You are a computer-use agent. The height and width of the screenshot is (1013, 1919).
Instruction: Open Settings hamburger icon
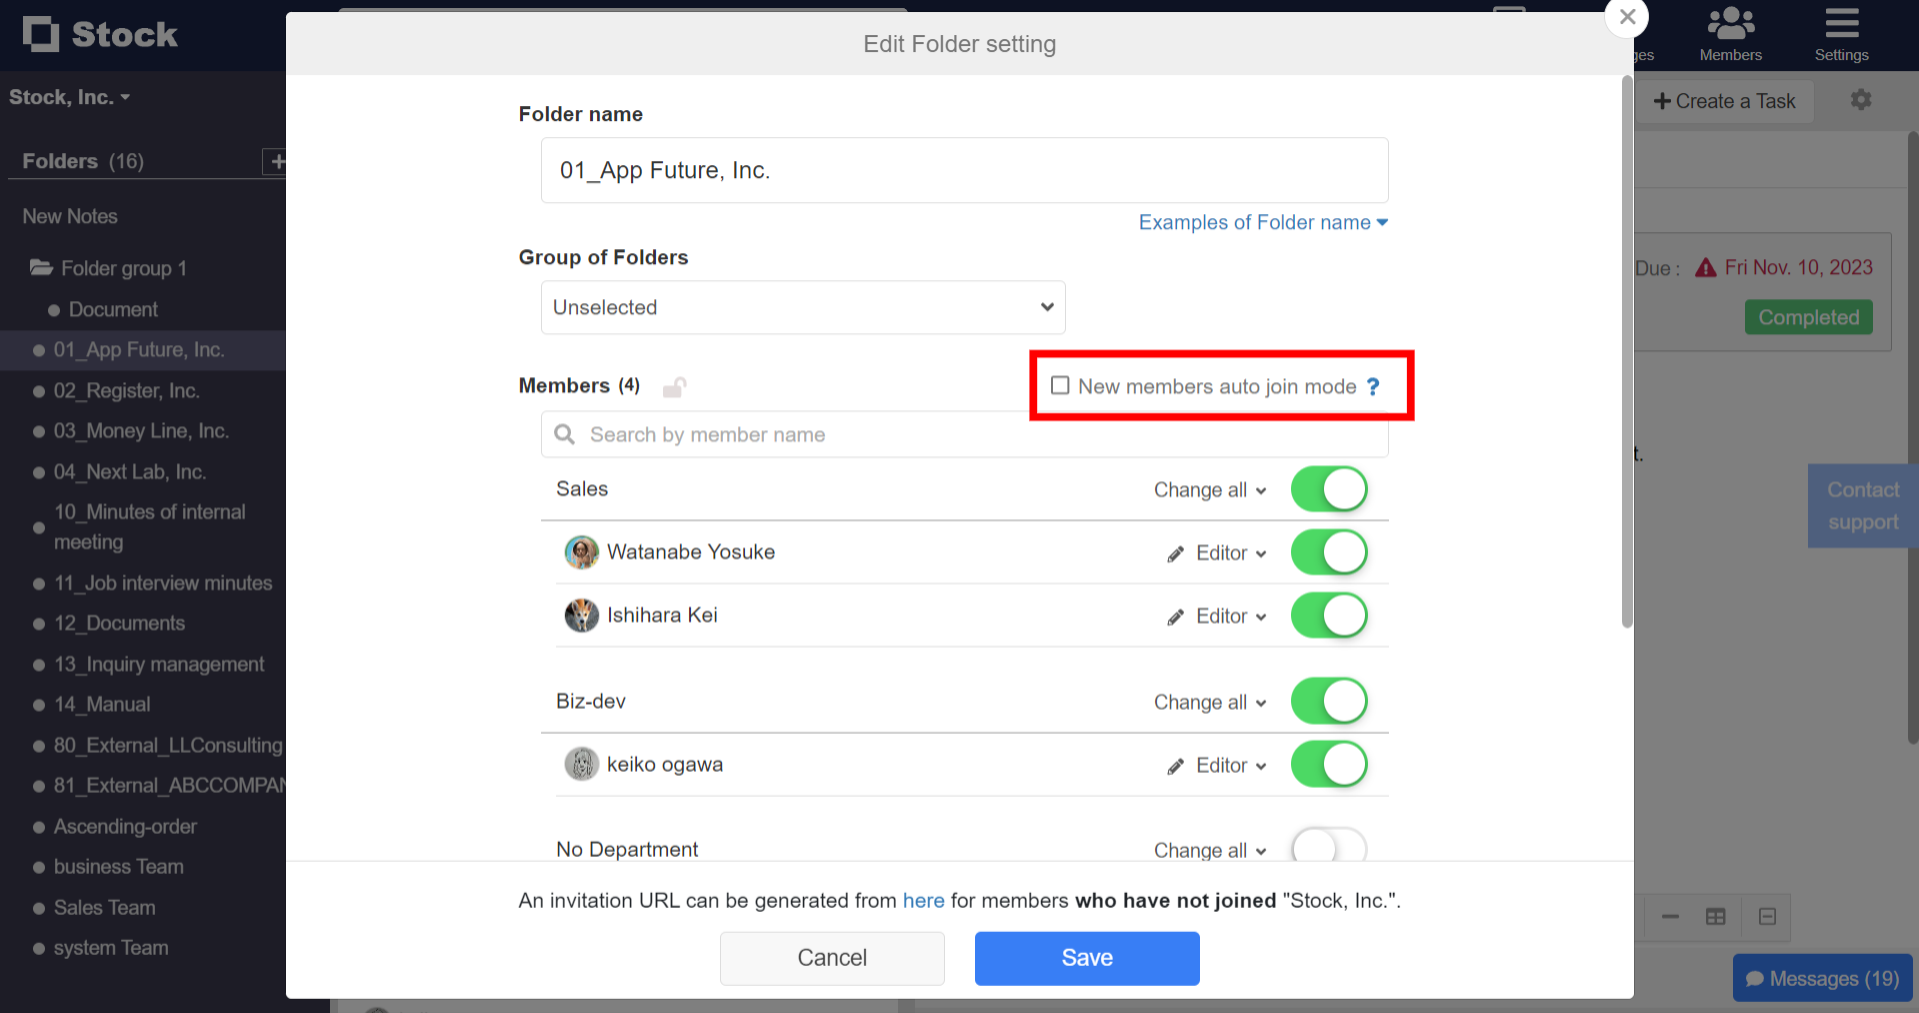tap(1841, 24)
